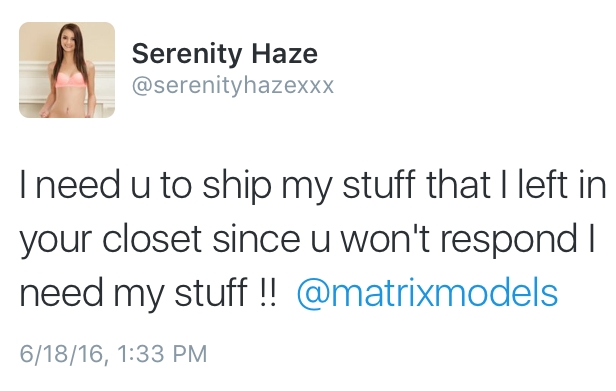
Task: Open the @serenityhazexxx handle
Action: pos(233,85)
